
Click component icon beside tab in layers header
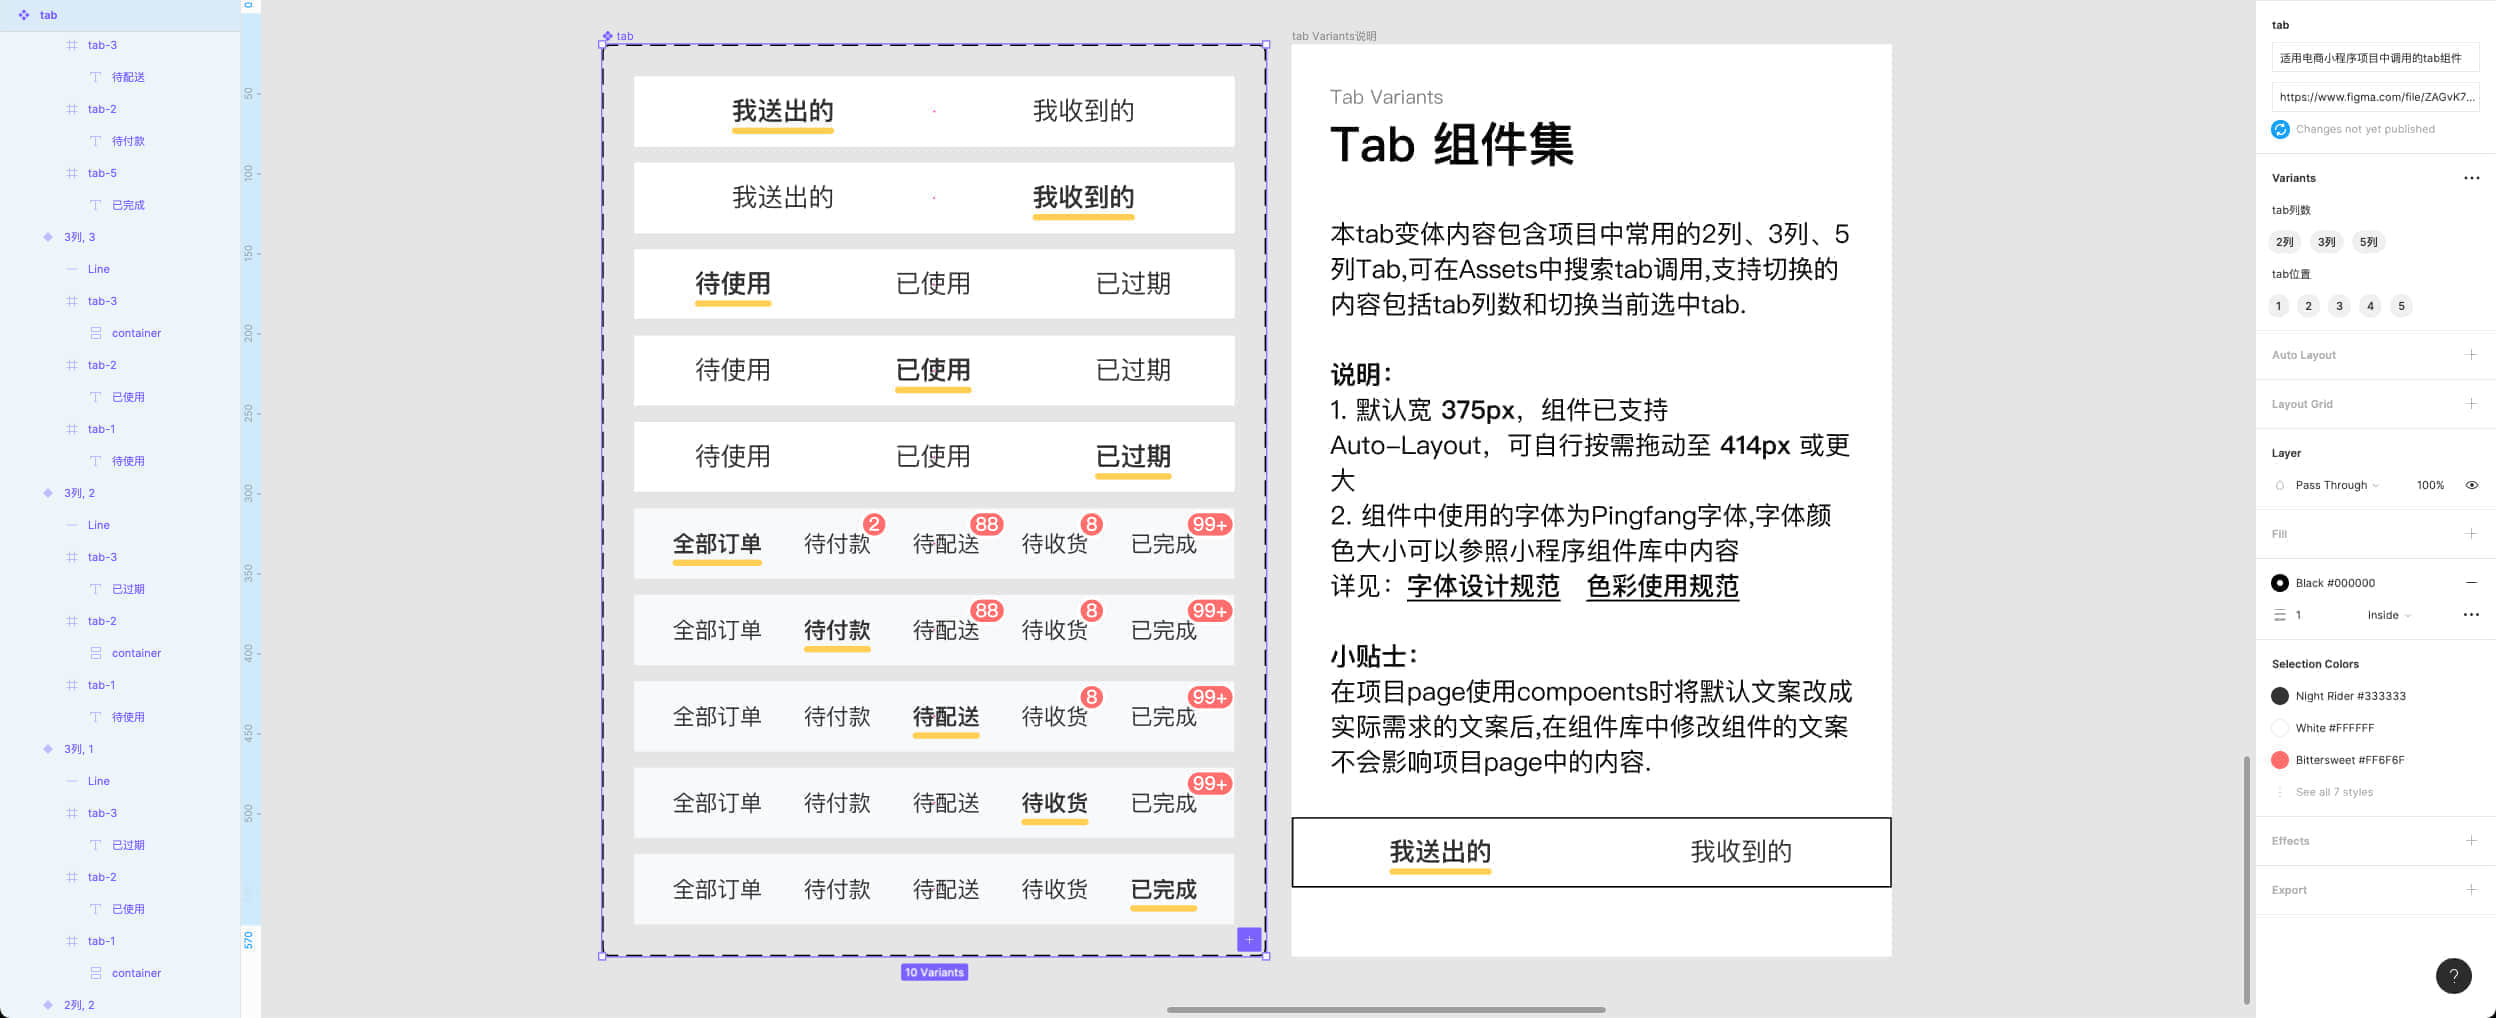point(24,15)
